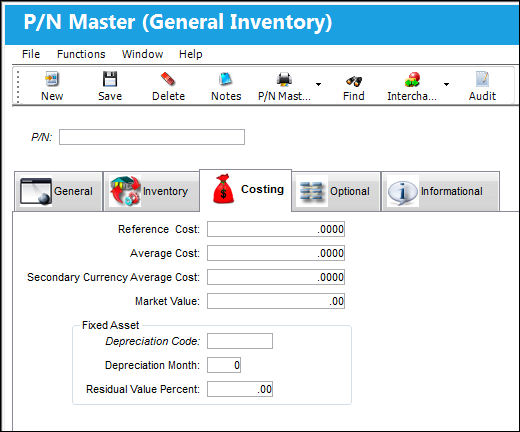Expand the P/N Master print dropdown arrow
Viewport: 520px width, 432px height.
318,84
